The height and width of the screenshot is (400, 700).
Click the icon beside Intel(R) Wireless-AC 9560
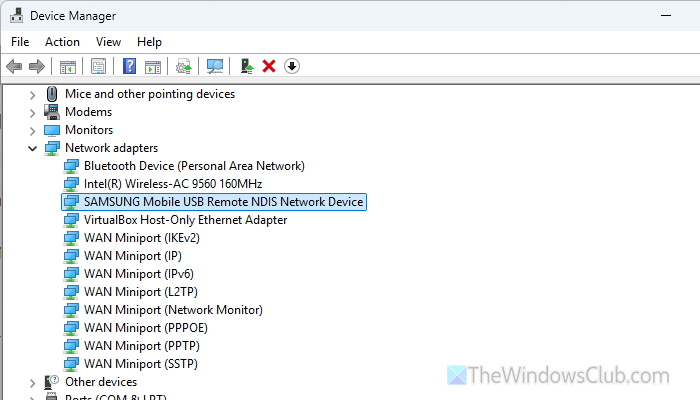[x=71, y=184]
